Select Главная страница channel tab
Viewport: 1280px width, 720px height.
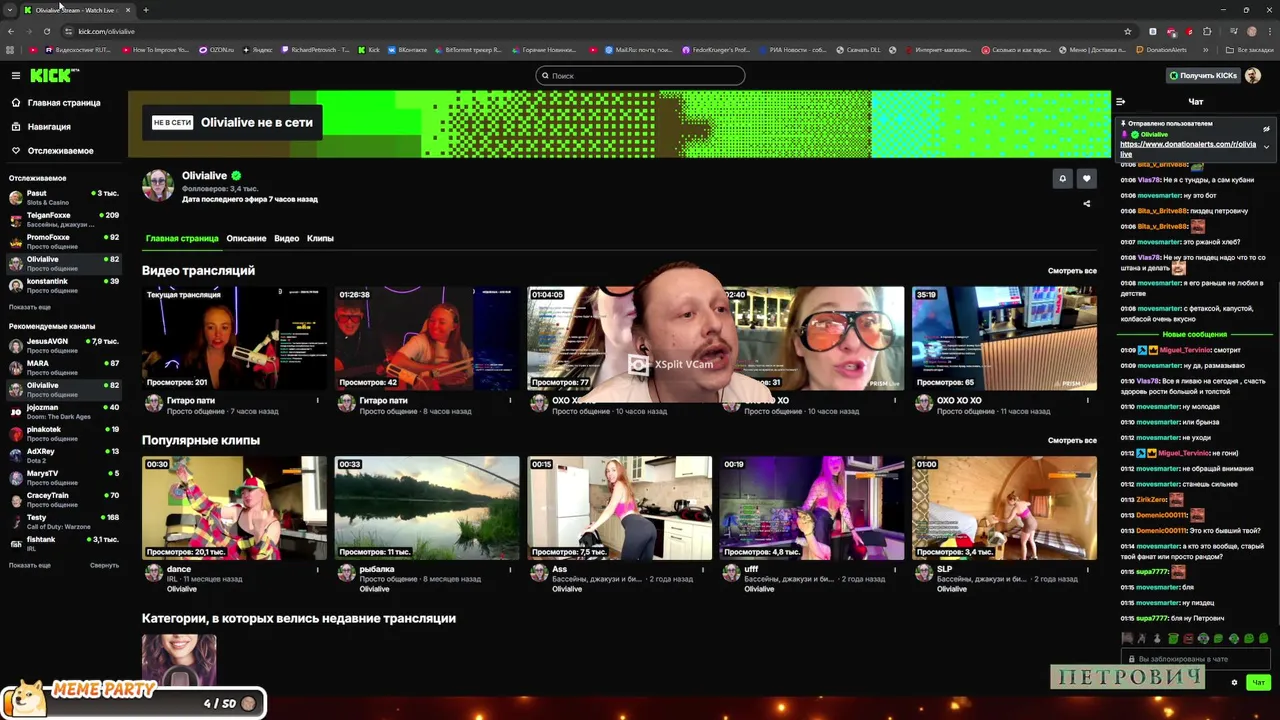(182, 238)
